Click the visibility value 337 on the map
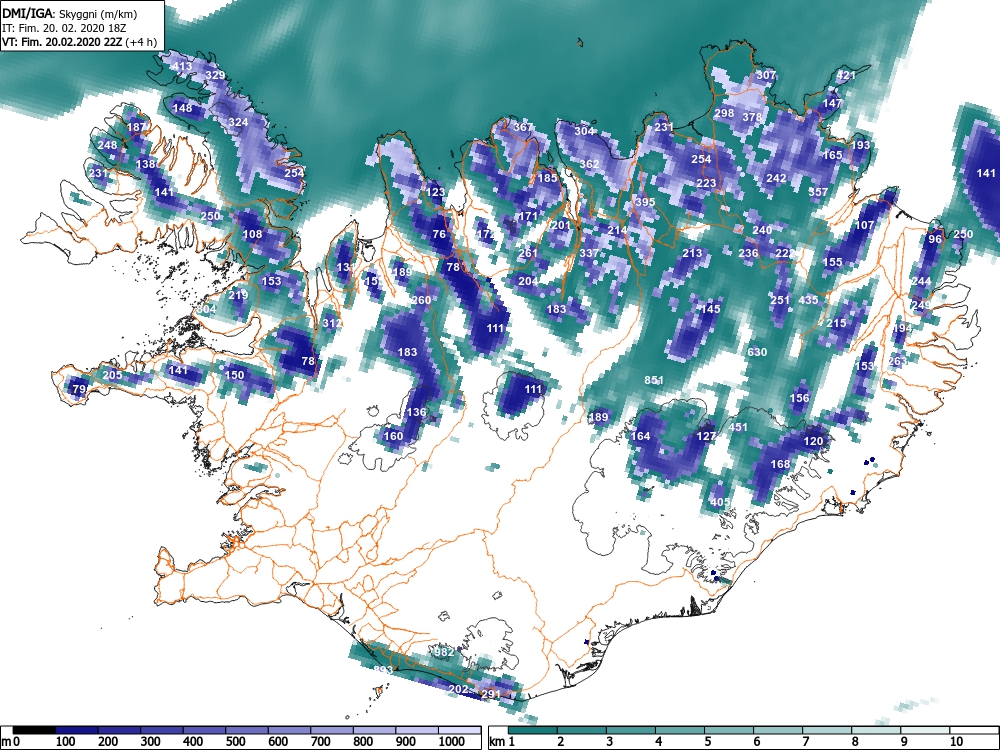 tap(589, 253)
